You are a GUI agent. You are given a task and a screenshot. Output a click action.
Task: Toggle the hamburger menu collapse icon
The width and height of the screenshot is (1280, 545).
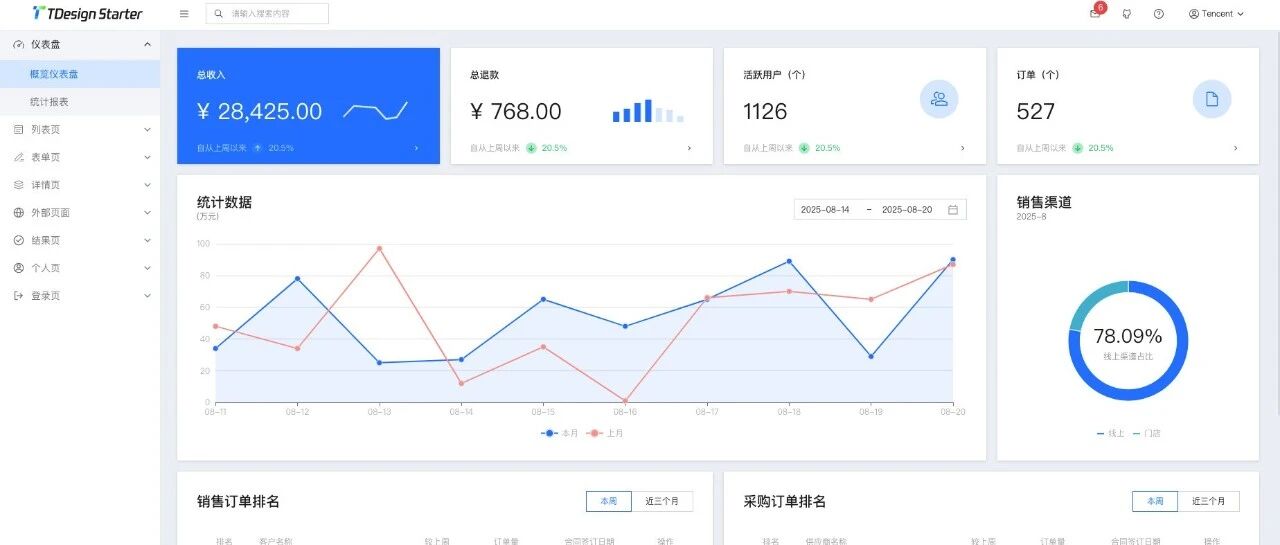[x=184, y=14]
